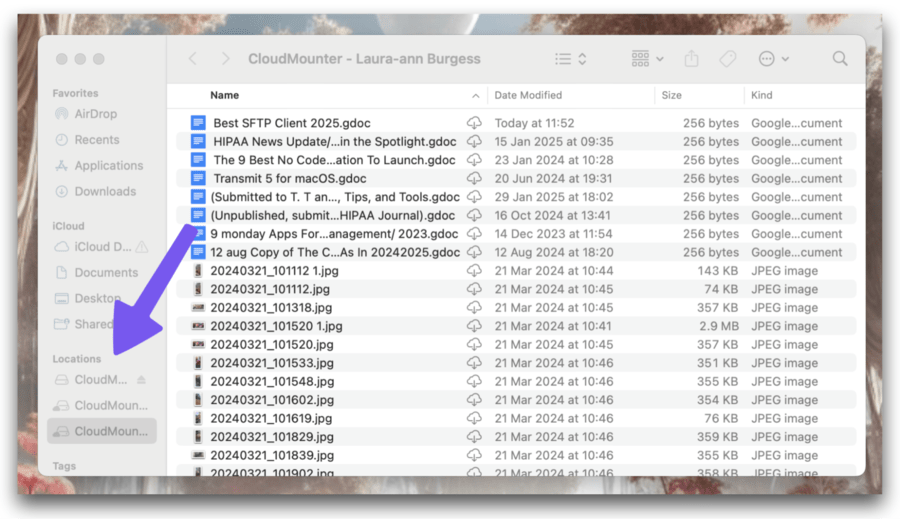Select Submitted to T. T an... gdoc
Image resolution: width=900 pixels, height=519 pixels.
pyautogui.click(x=335, y=197)
